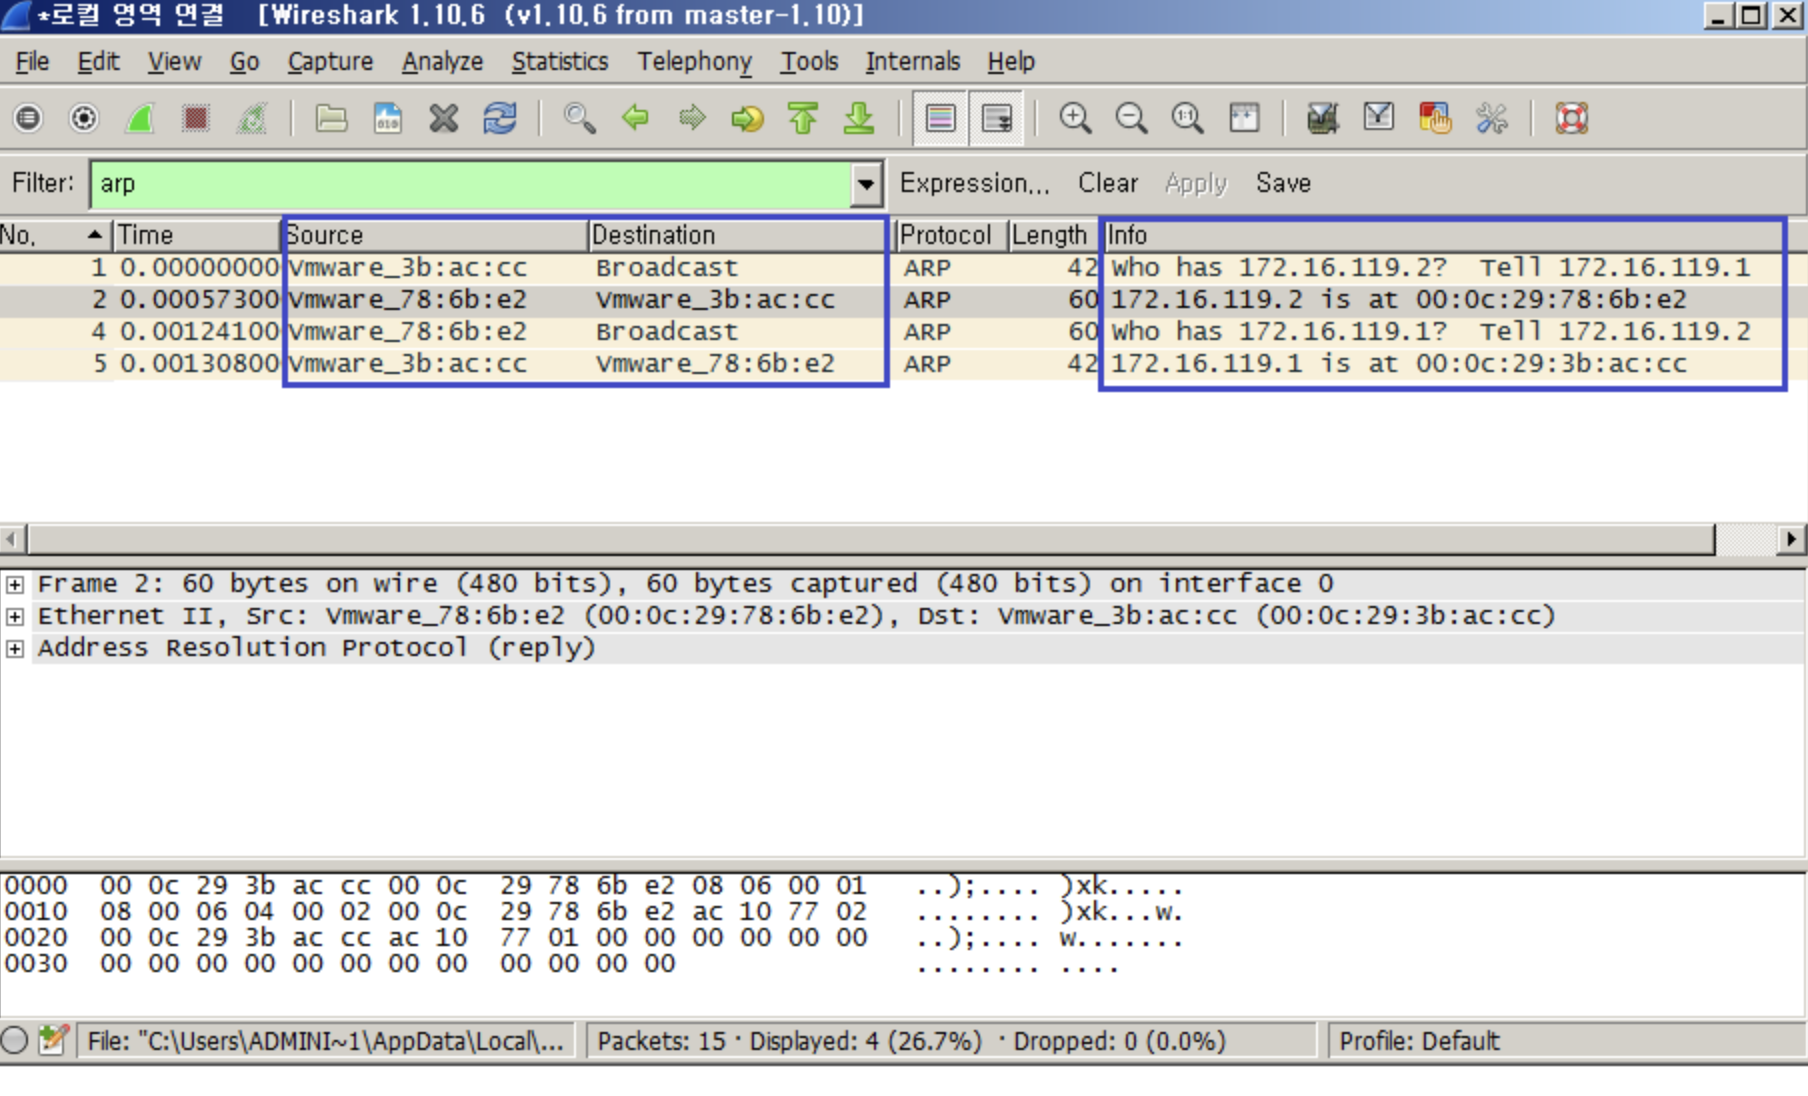Click the Filter: label button
The height and width of the screenshot is (1096, 1808).
click(43, 183)
